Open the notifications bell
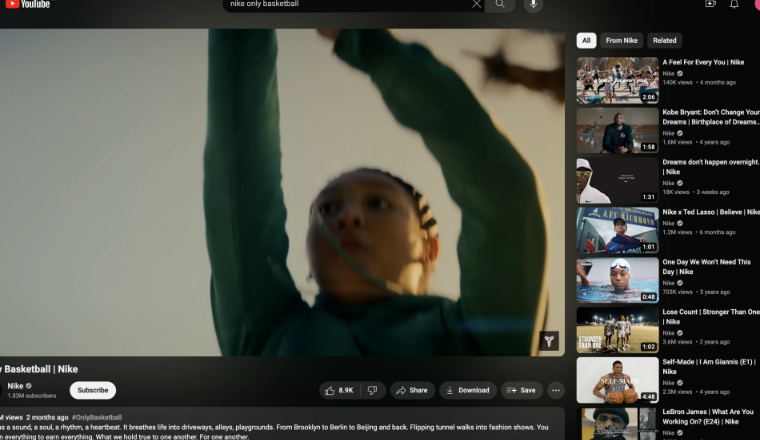This screenshot has height=440, width=760. pos(734,4)
